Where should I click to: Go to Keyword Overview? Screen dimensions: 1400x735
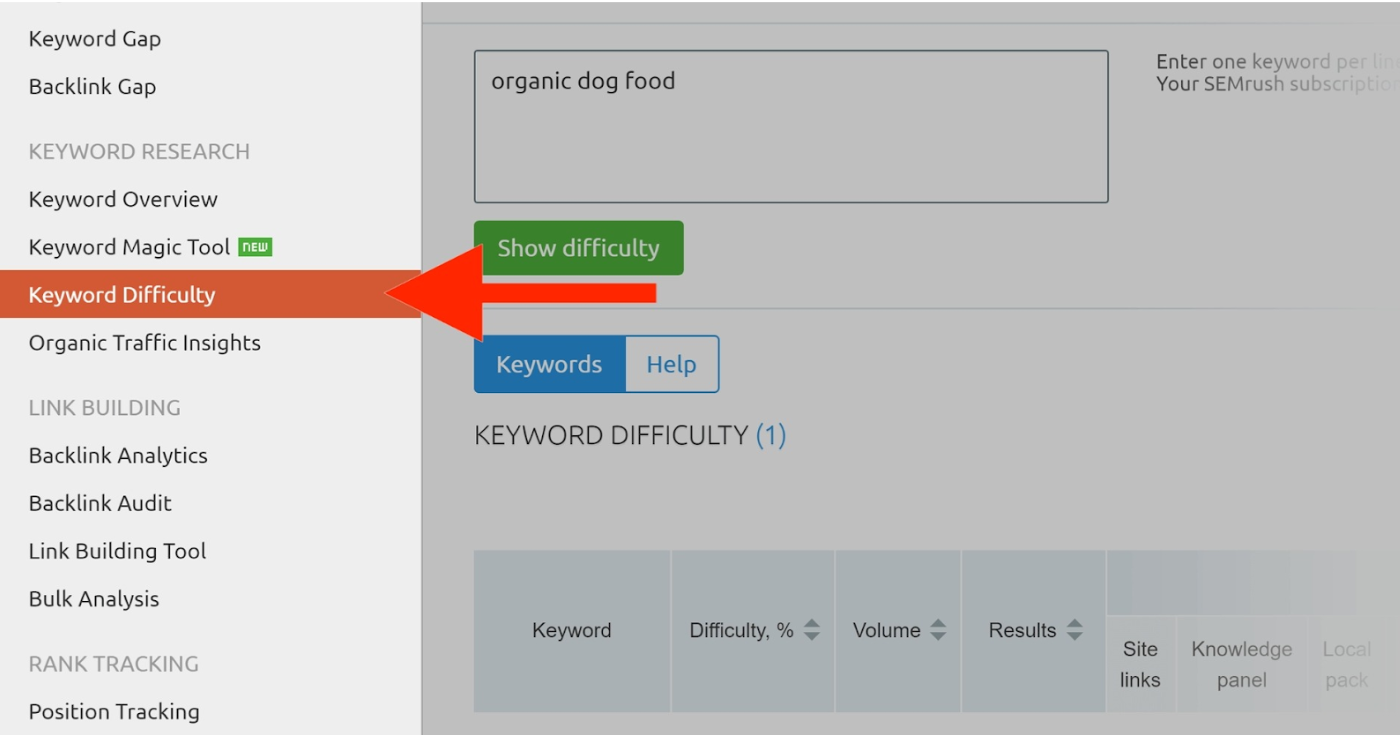123,199
